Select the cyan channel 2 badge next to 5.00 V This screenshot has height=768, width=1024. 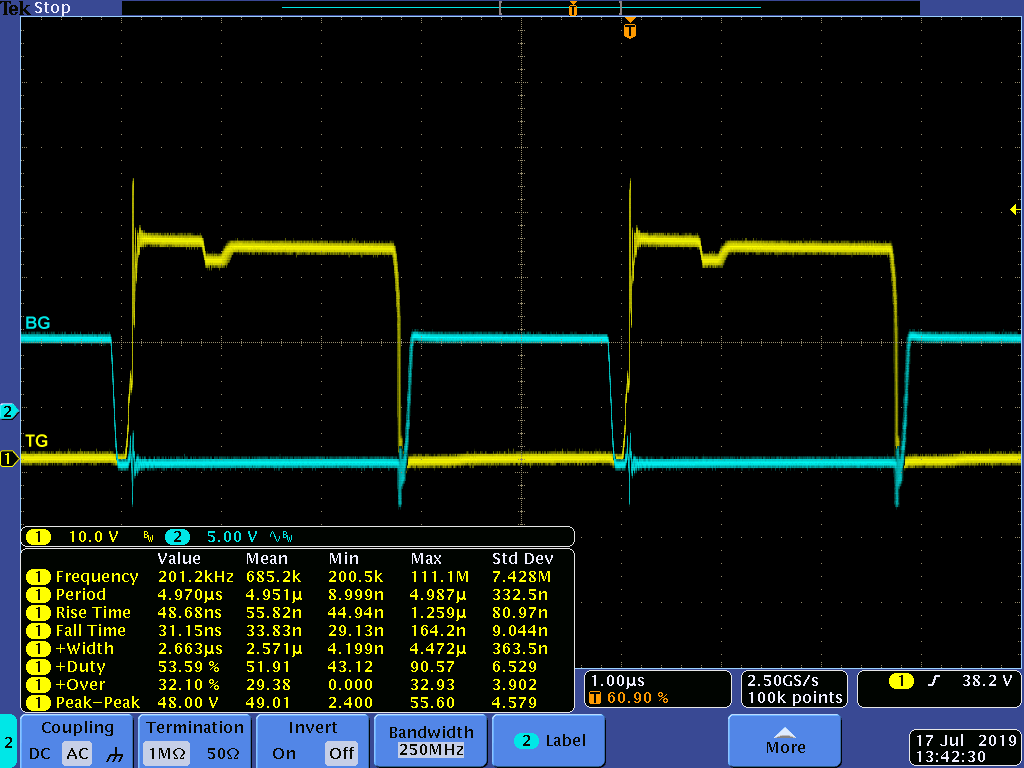click(177, 537)
